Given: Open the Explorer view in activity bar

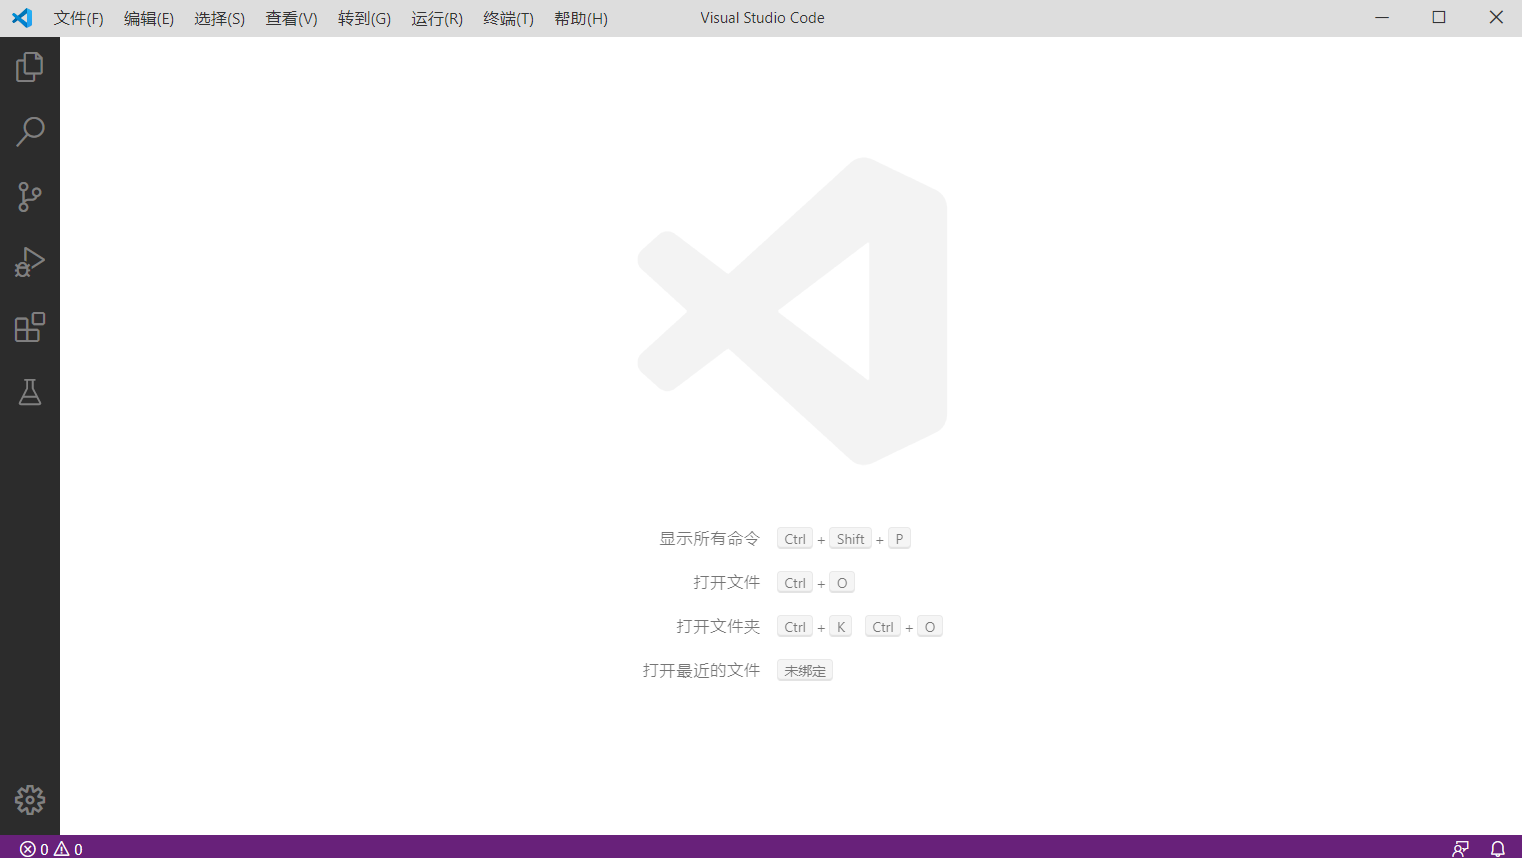Looking at the screenshot, I should 30,67.
